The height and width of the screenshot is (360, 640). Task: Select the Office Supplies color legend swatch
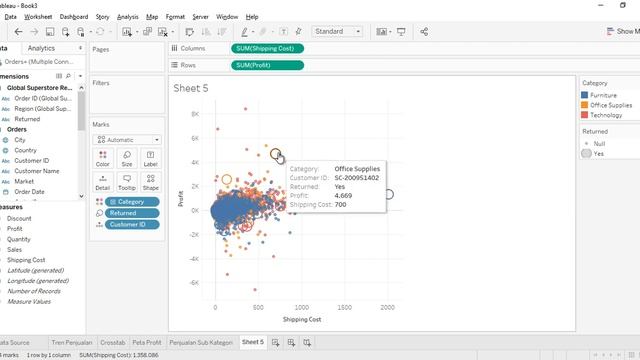point(584,105)
